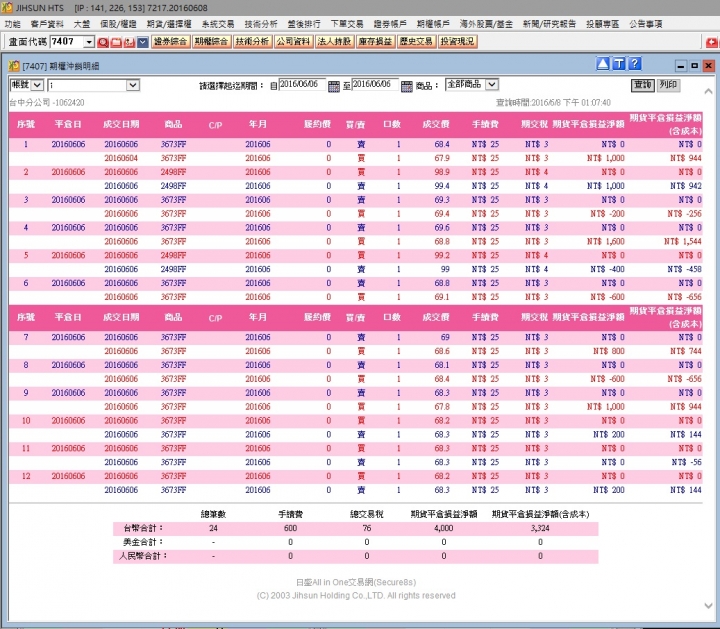This screenshot has height=629, width=720.
Task: Restore the 期權沖銷明細 inner window
Action: [x=695, y=66]
